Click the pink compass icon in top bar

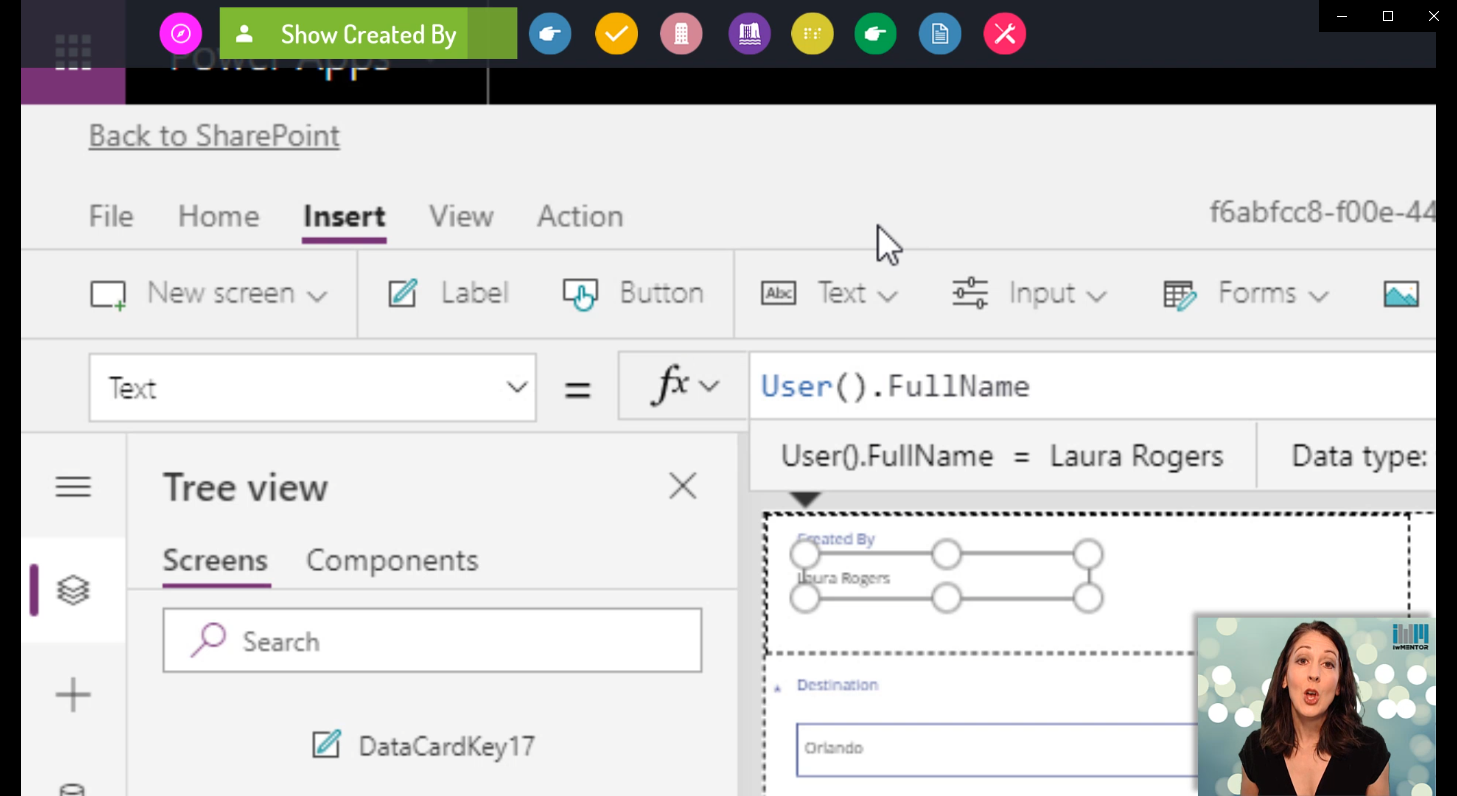click(181, 34)
